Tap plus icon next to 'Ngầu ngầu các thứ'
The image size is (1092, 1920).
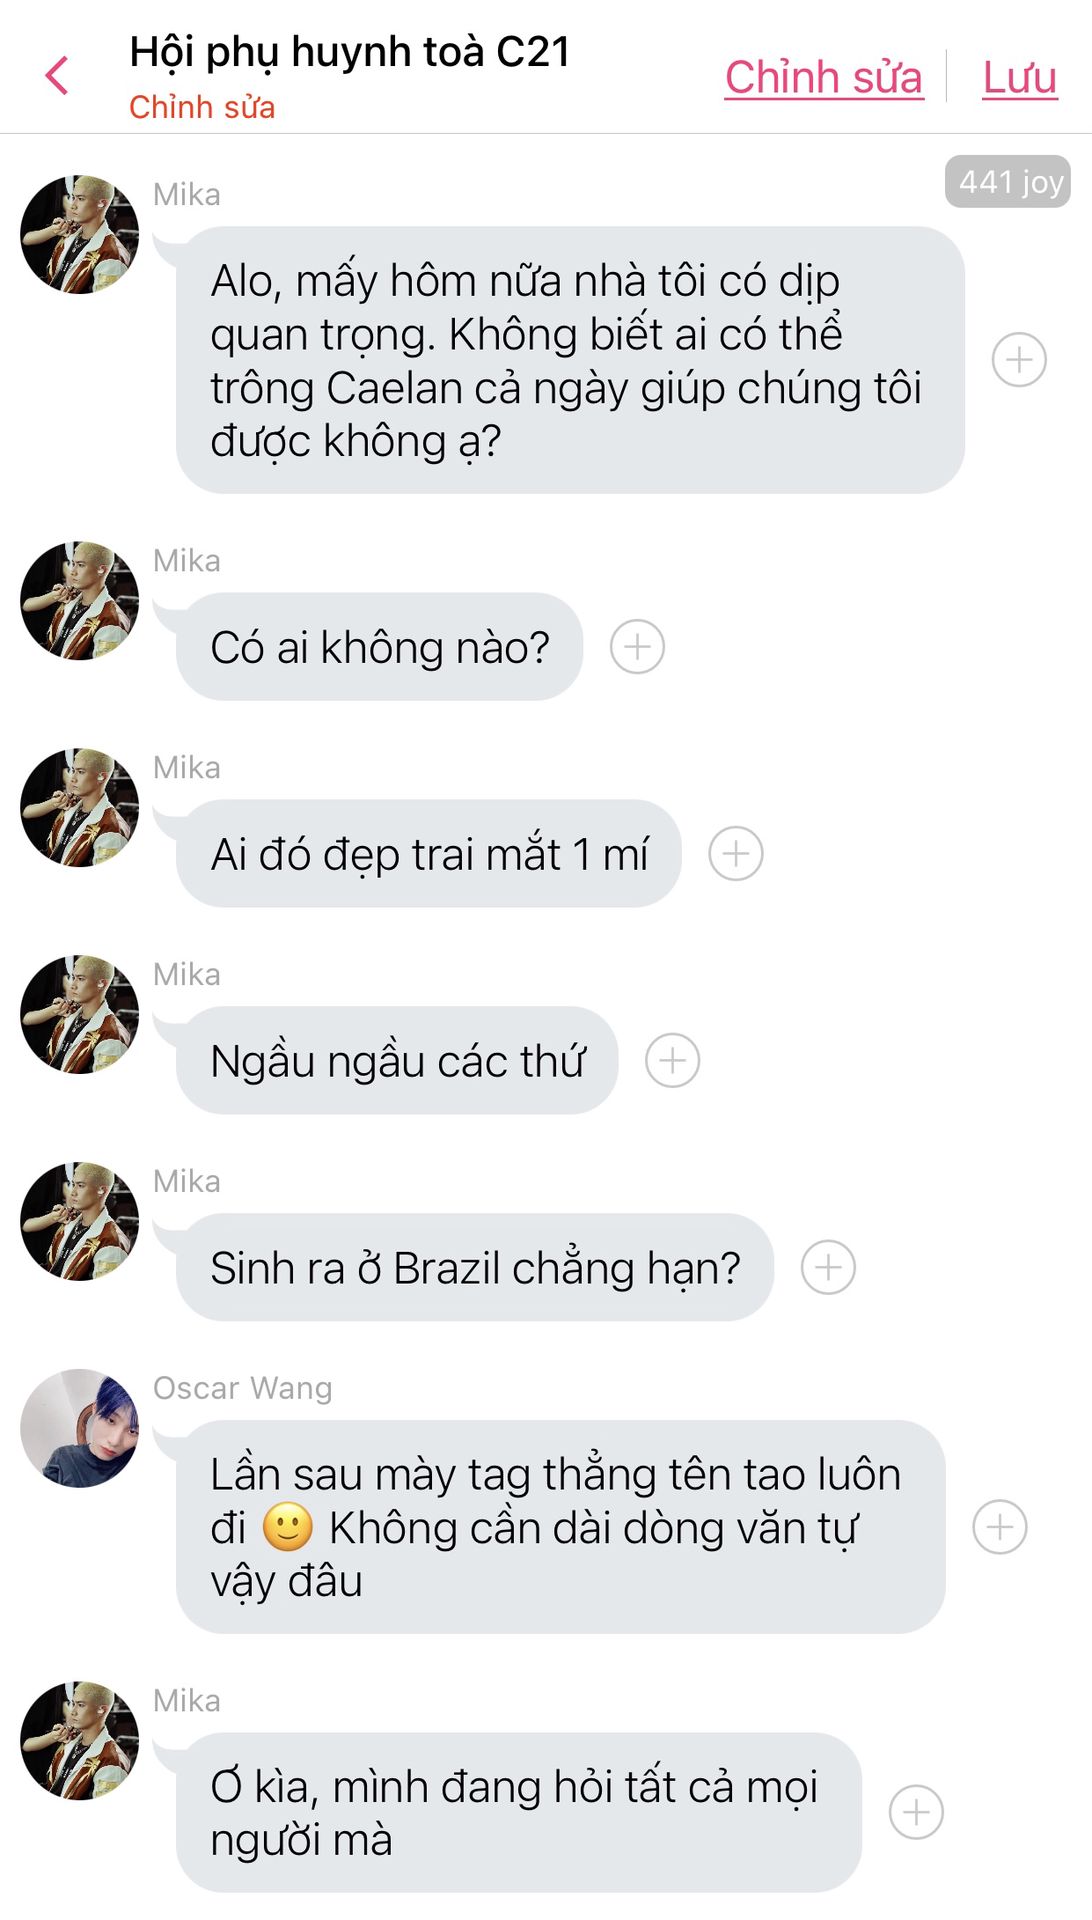672,1060
